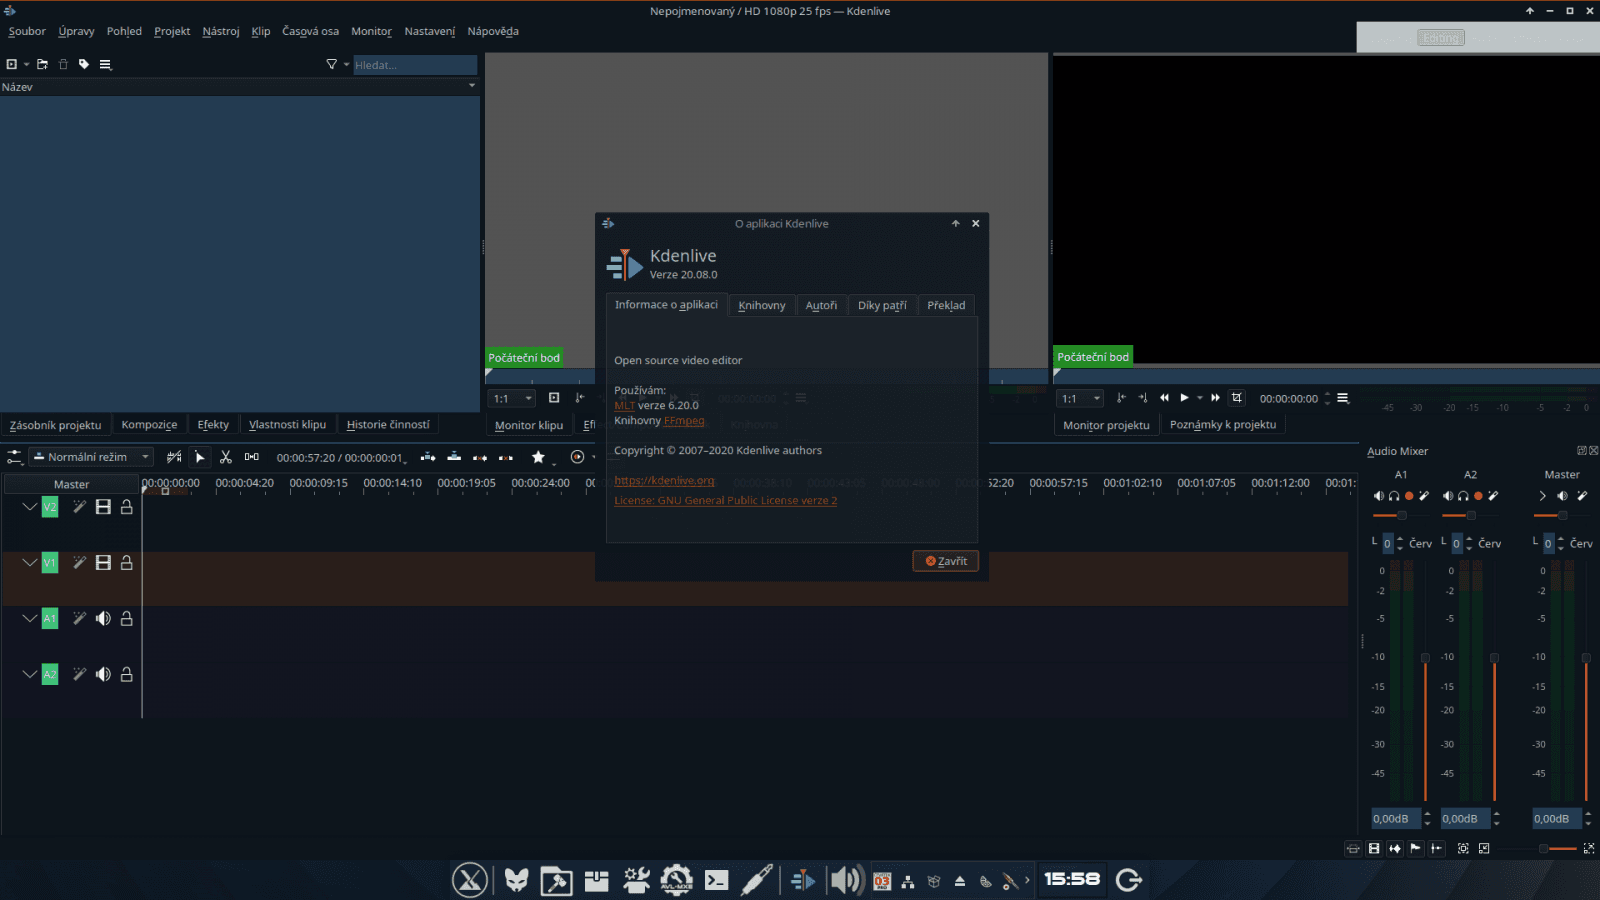
Task: Open the Nastavení menu
Action: click(430, 31)
